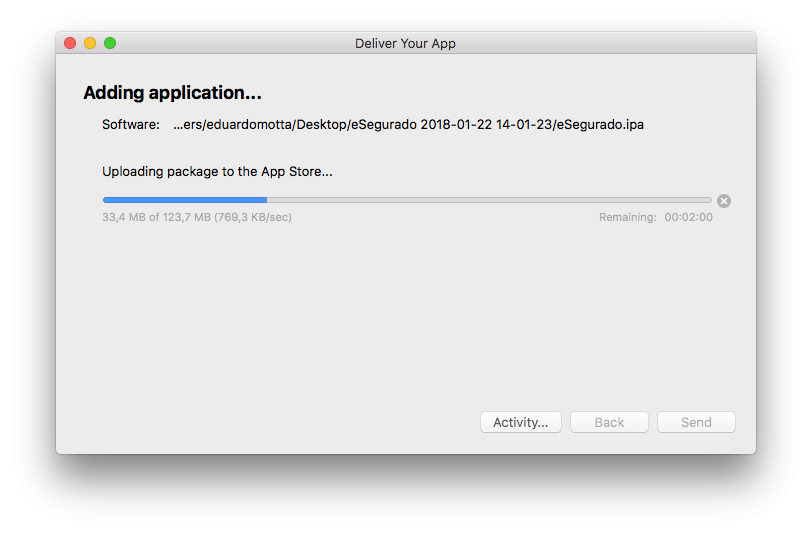The image size is (812, 534).
Task: Click the "Adding application..." heading
Action: click(172, 93)
